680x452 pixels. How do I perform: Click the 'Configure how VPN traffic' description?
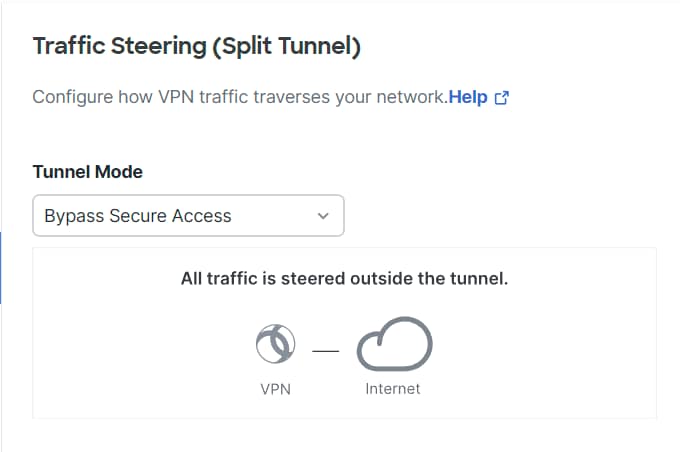click(239, 97)
